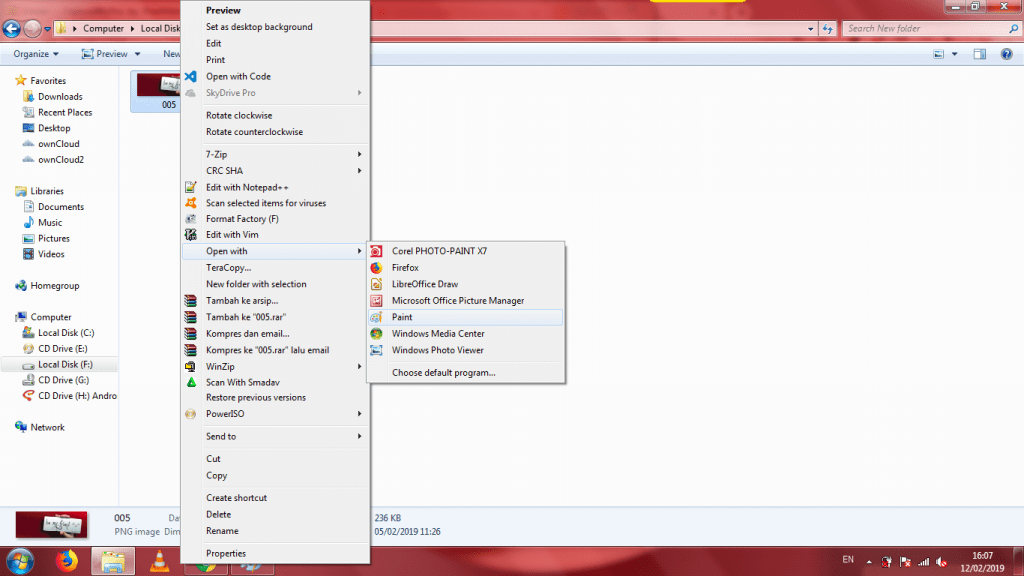
Task: Expand the 7-Zip submenu arrow
Action: pyautogui.click(x=359, y=154)
